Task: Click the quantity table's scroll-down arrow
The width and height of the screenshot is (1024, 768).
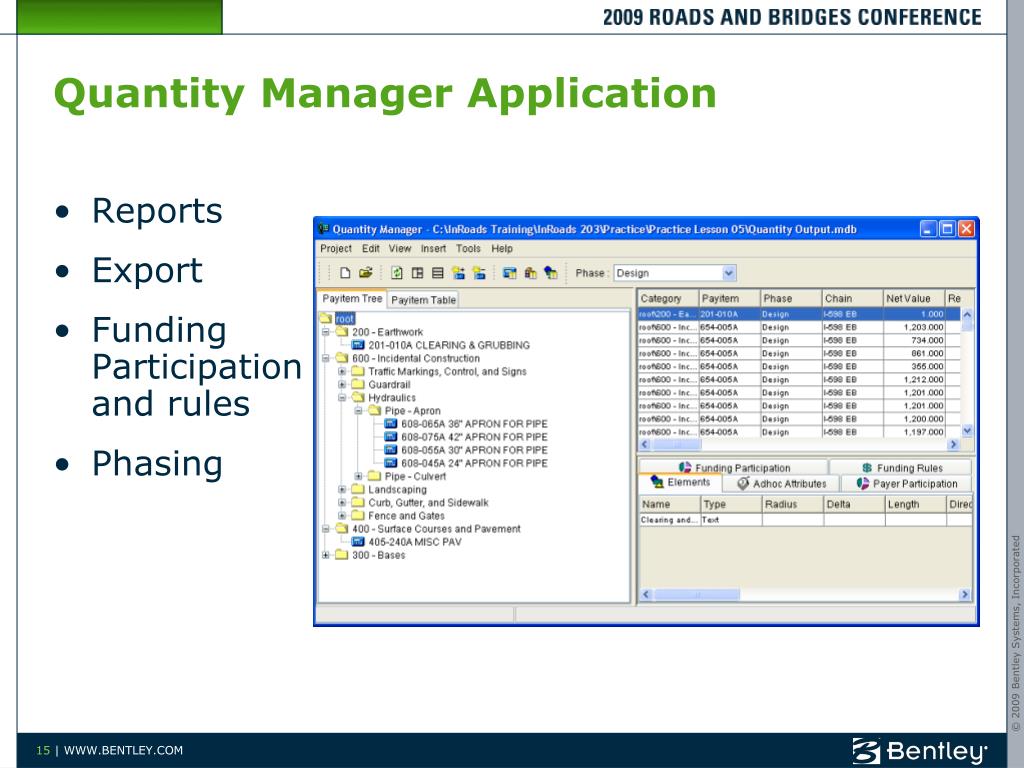Action: 967,431
